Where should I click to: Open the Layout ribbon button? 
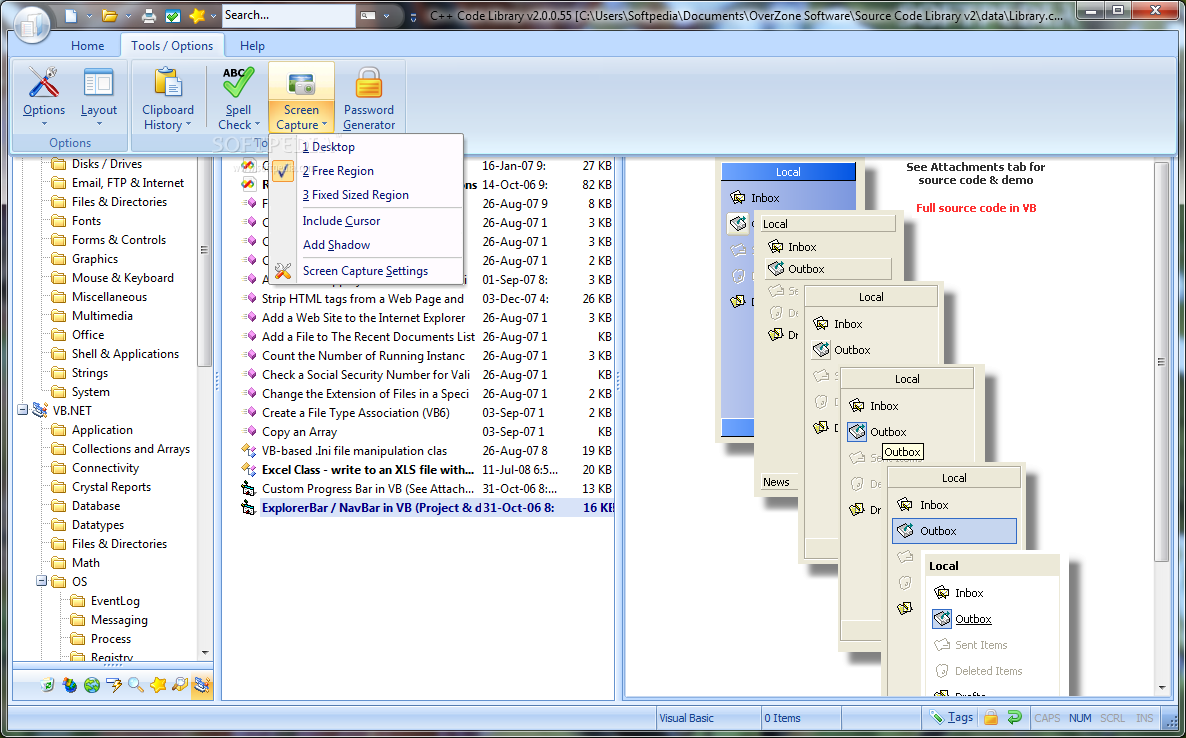pyautogui.click(x=99, y=97)
